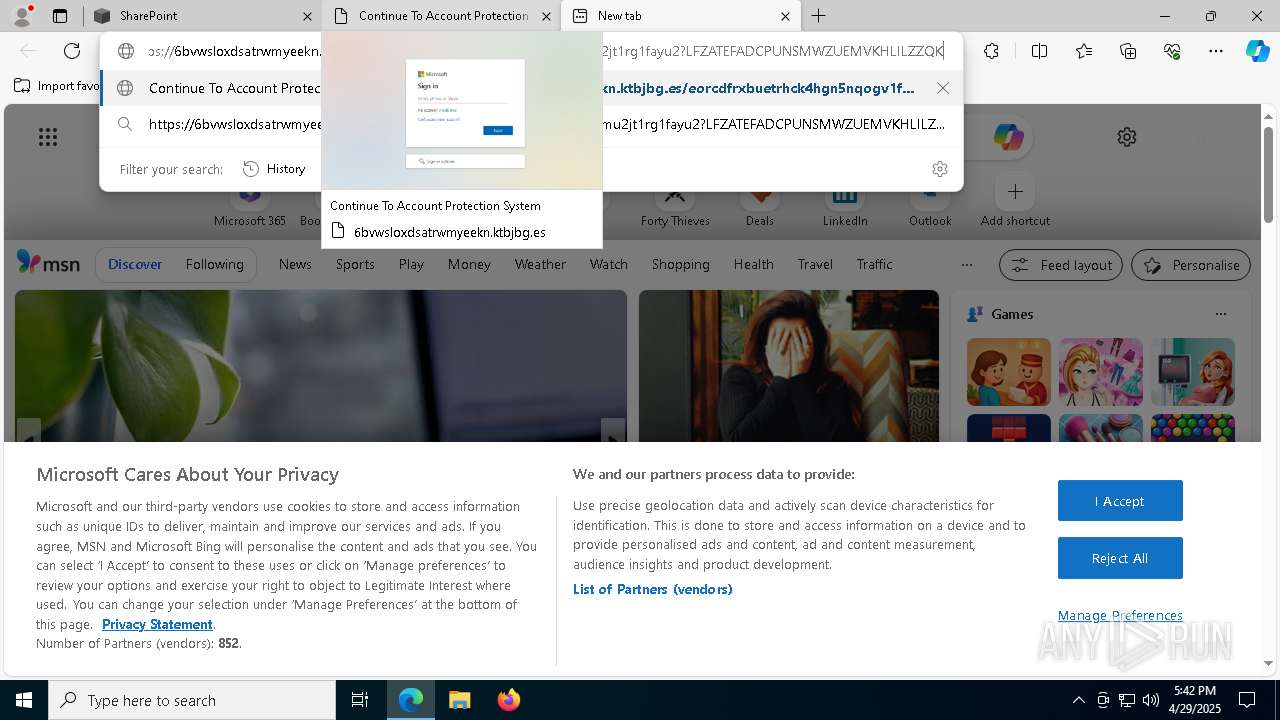Open page settings gear on new tab
The width and height of the screenshot is (1280, 720).
tap(1127, 137)
